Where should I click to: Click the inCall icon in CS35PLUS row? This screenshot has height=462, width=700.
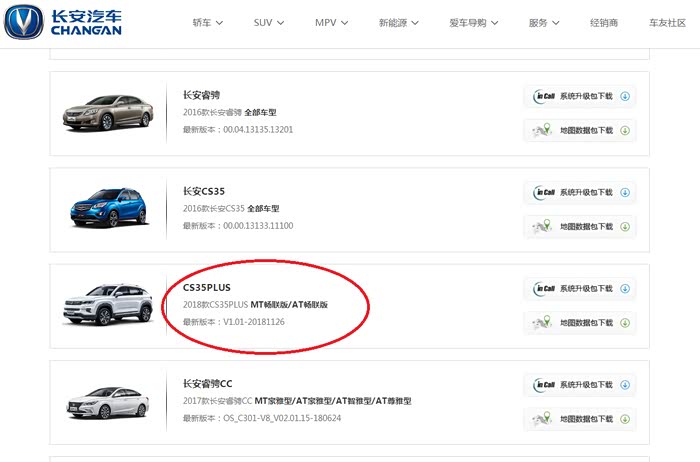pos(544,288)
